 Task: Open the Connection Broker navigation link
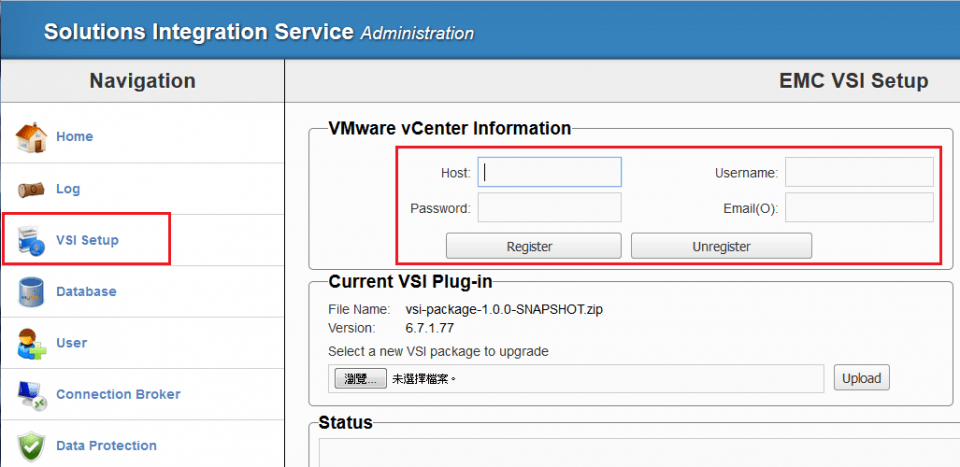point(118,394)
